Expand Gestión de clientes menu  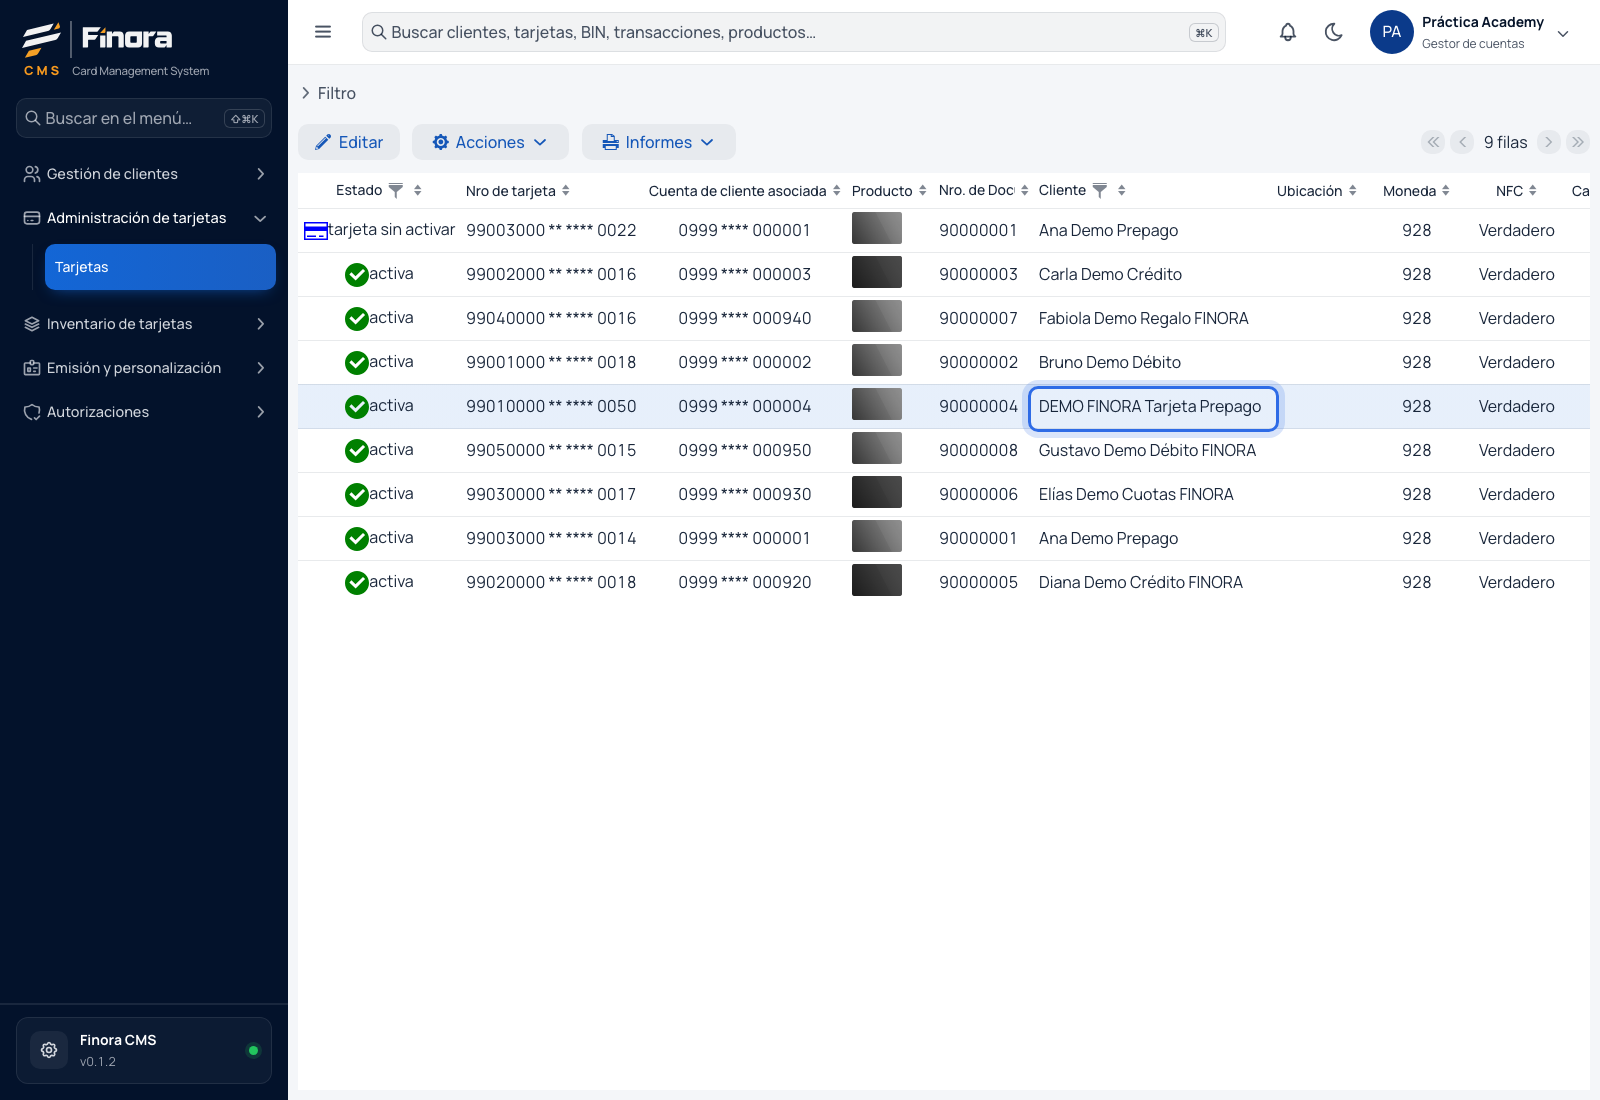point(144,174)
